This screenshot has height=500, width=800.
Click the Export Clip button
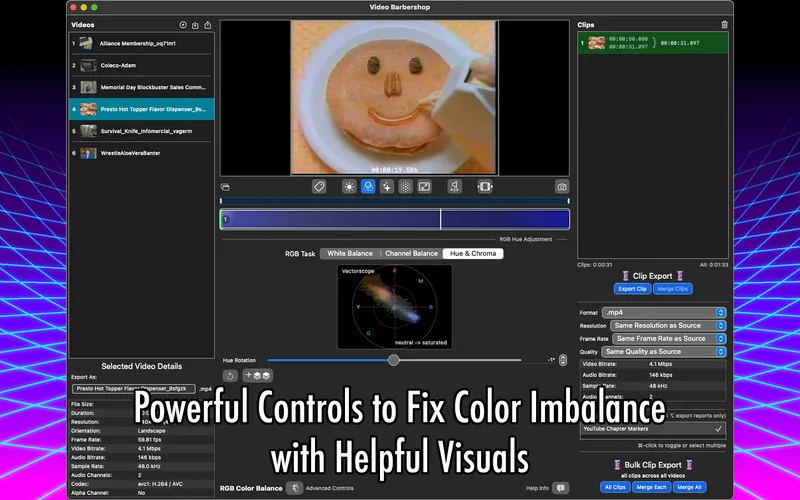point(632,289)
